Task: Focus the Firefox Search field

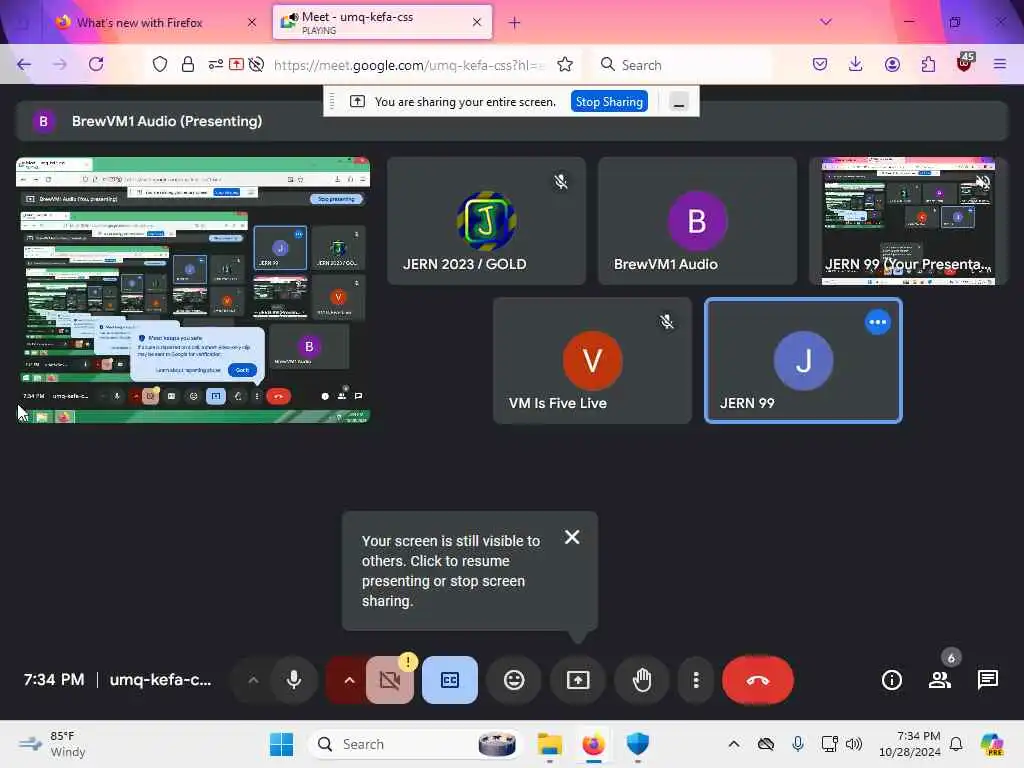Action: tap(682, 65)
